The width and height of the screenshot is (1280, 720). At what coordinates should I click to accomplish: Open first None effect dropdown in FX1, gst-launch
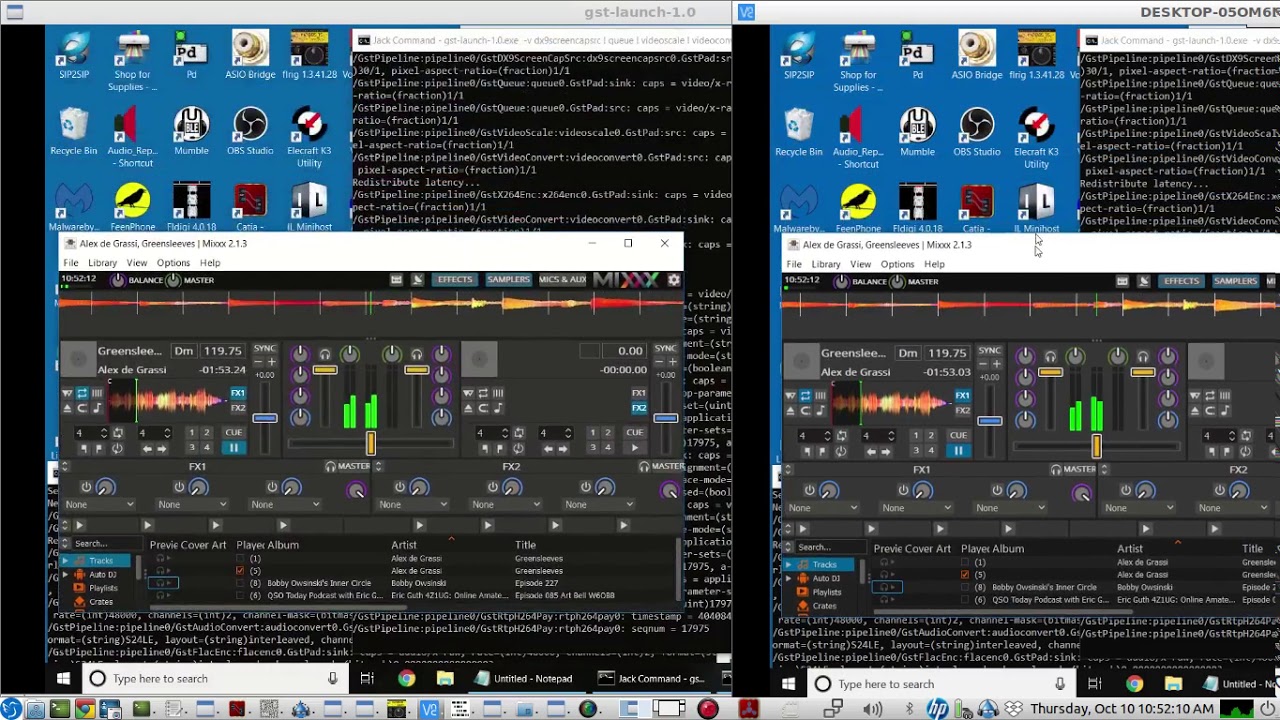tap(100, 504)
